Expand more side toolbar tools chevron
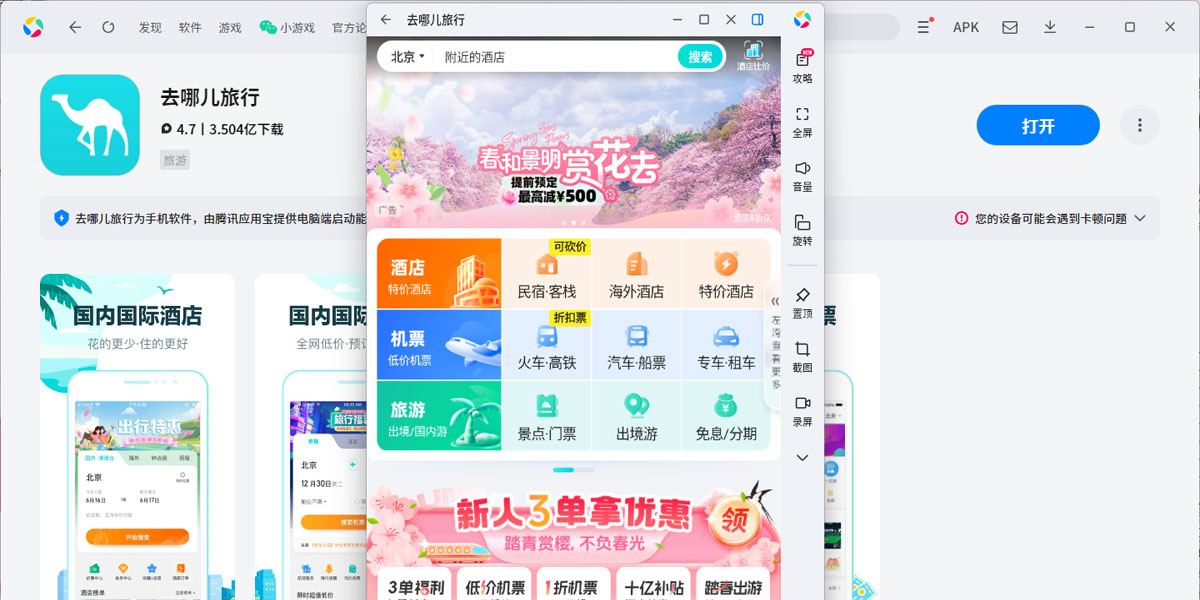The height and width of the screenshot is (600, 1200). (802, 457)
